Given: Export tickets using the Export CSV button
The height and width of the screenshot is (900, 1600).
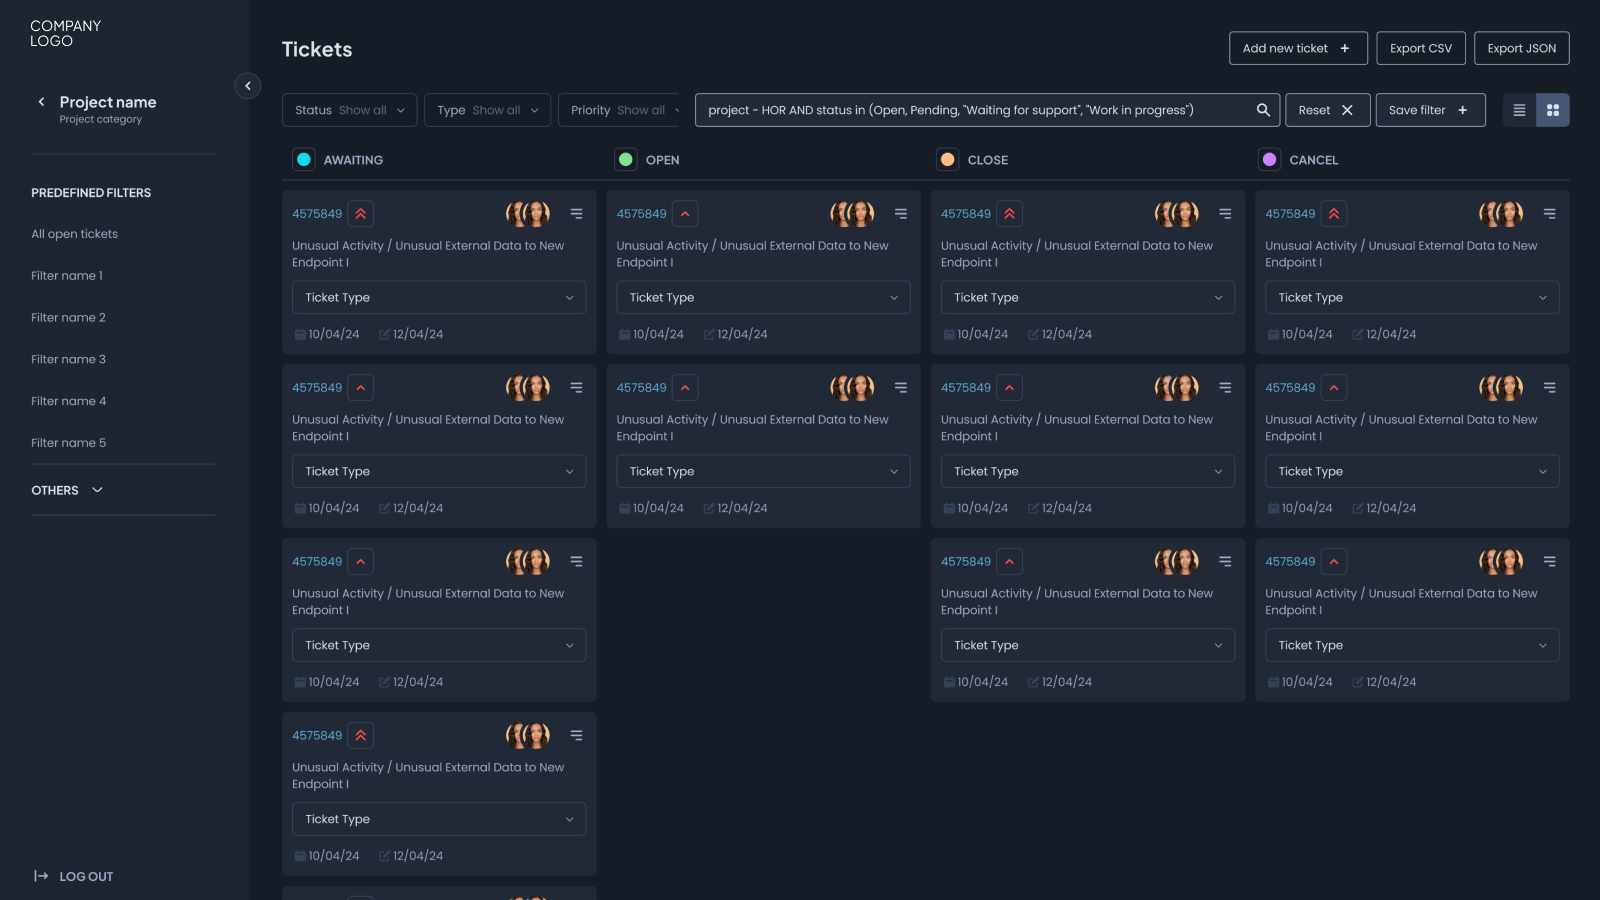Looking at the screenshot, I should pos(1420,48).
